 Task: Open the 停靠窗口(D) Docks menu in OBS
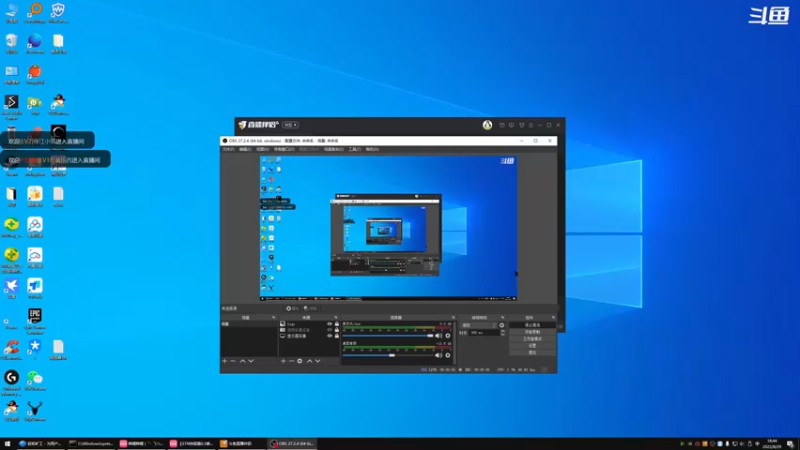(x=284, y=149)
